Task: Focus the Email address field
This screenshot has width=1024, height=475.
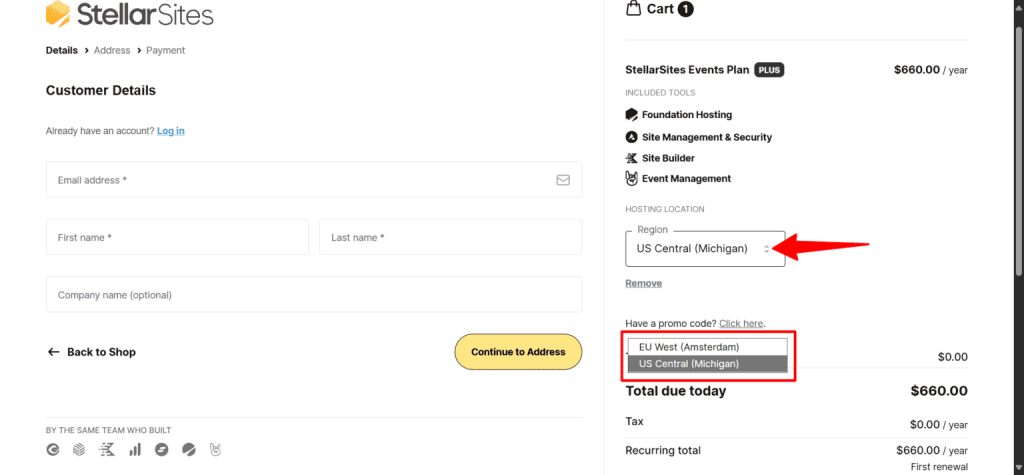Action: click(x=313, y=180)
